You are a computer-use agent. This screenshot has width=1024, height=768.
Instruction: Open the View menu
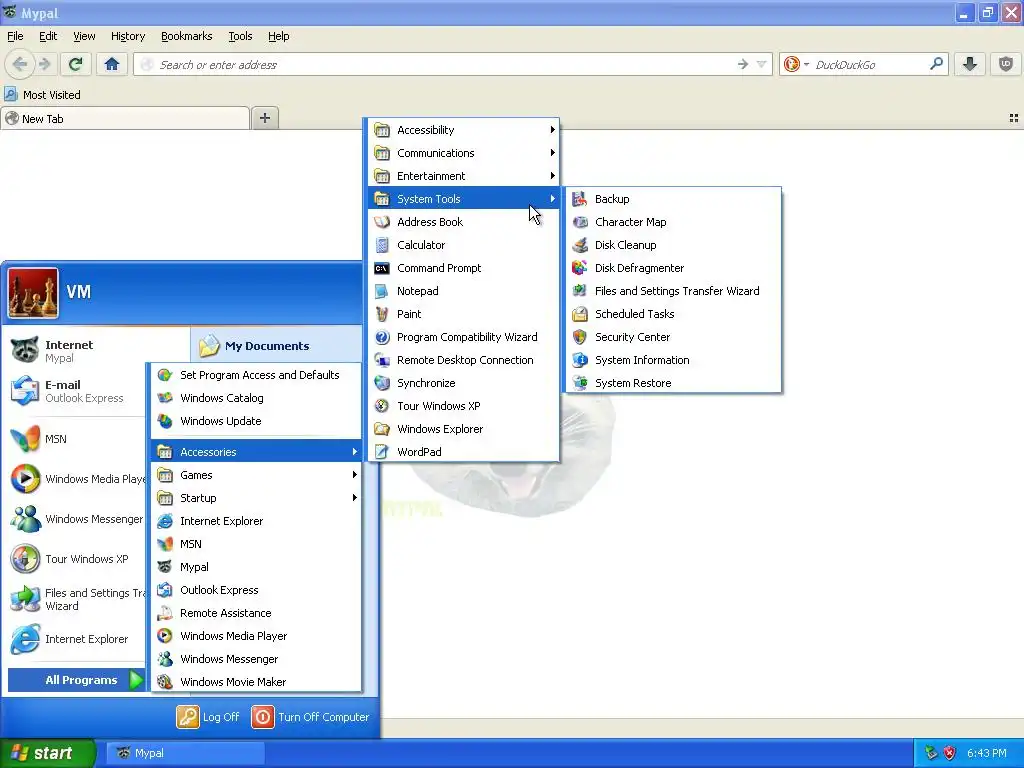pos(84,36)
